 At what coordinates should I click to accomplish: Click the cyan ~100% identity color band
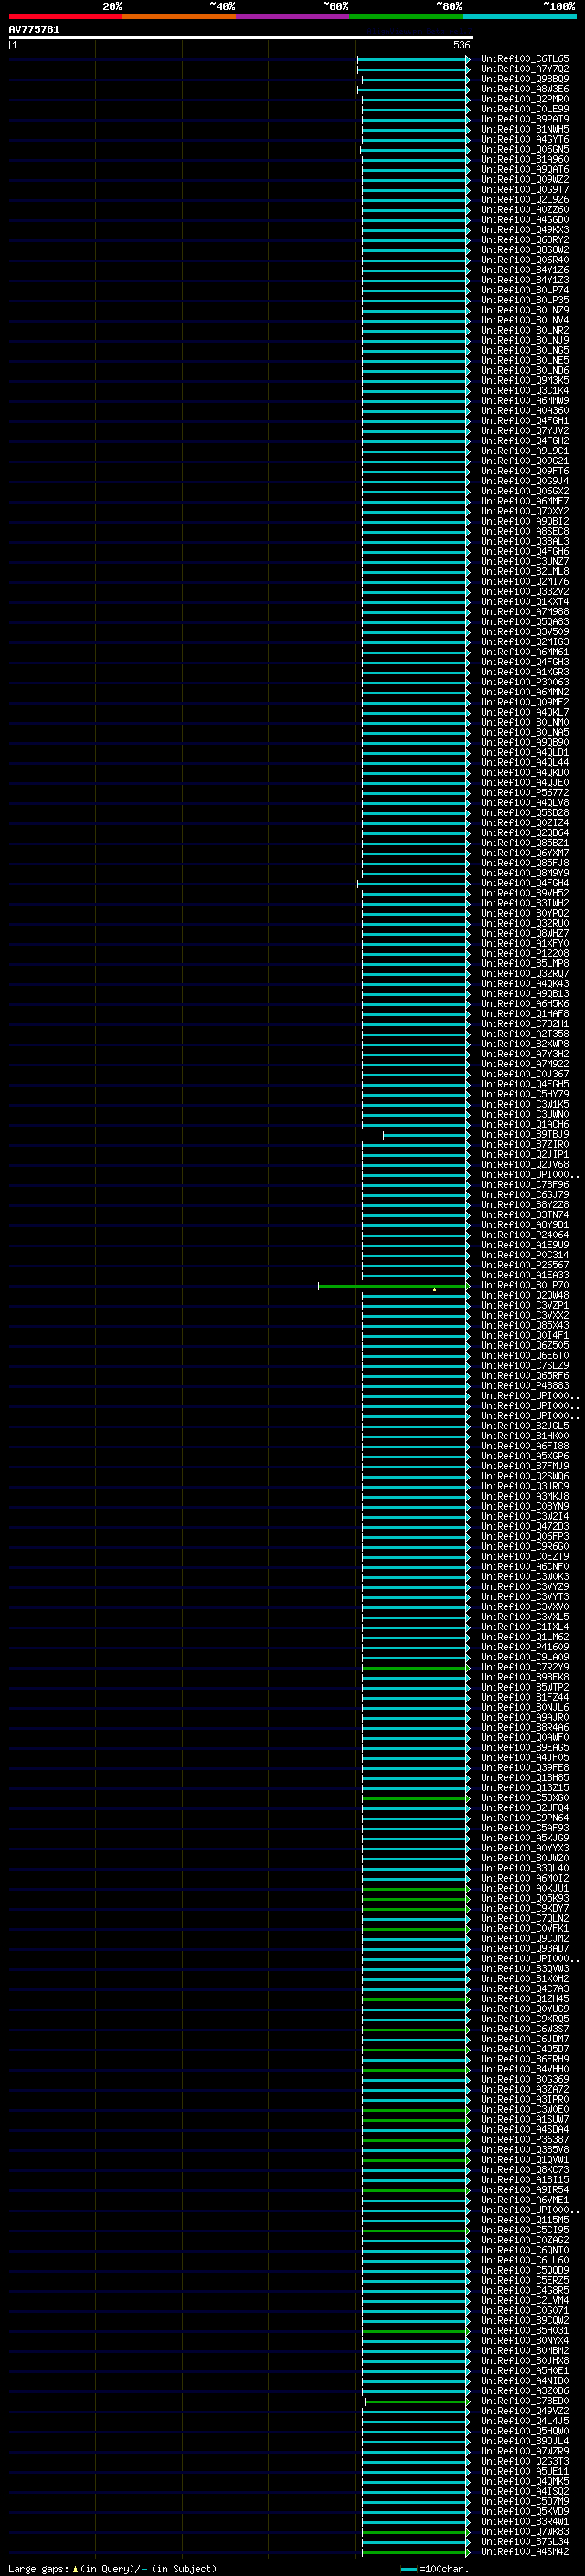click(519, 16)
